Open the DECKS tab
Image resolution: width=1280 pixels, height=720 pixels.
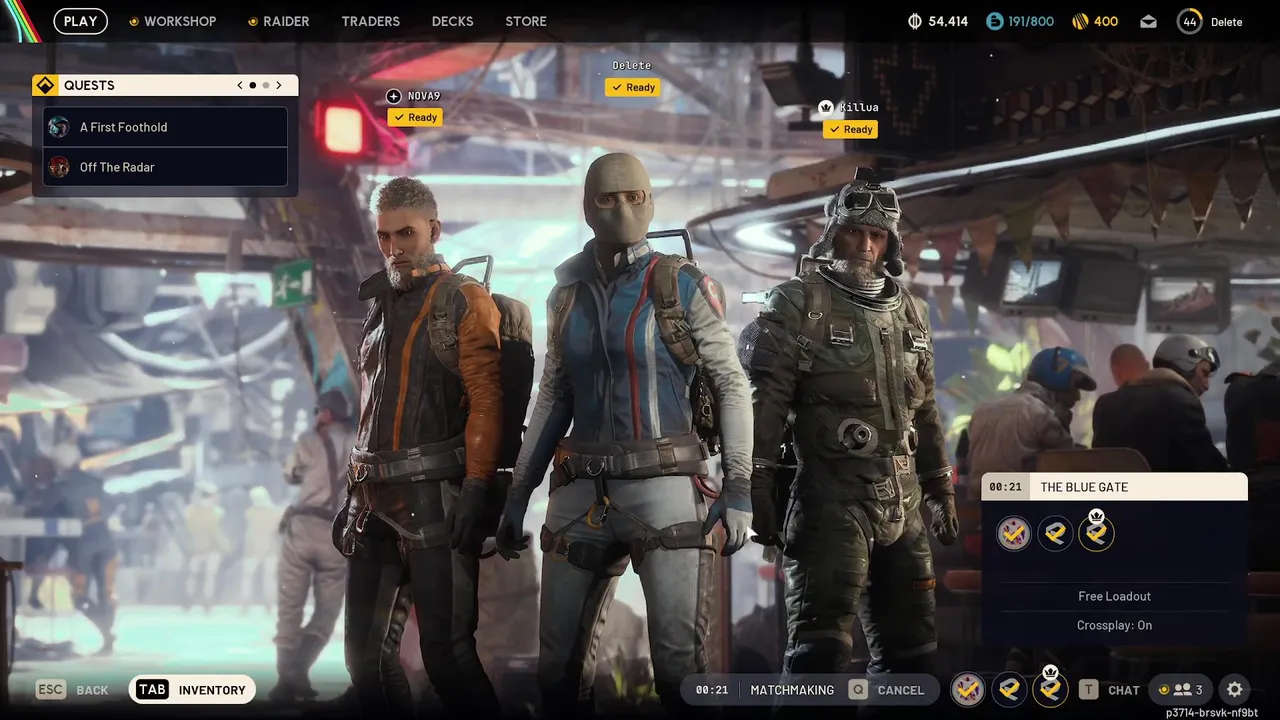[452, 21]
